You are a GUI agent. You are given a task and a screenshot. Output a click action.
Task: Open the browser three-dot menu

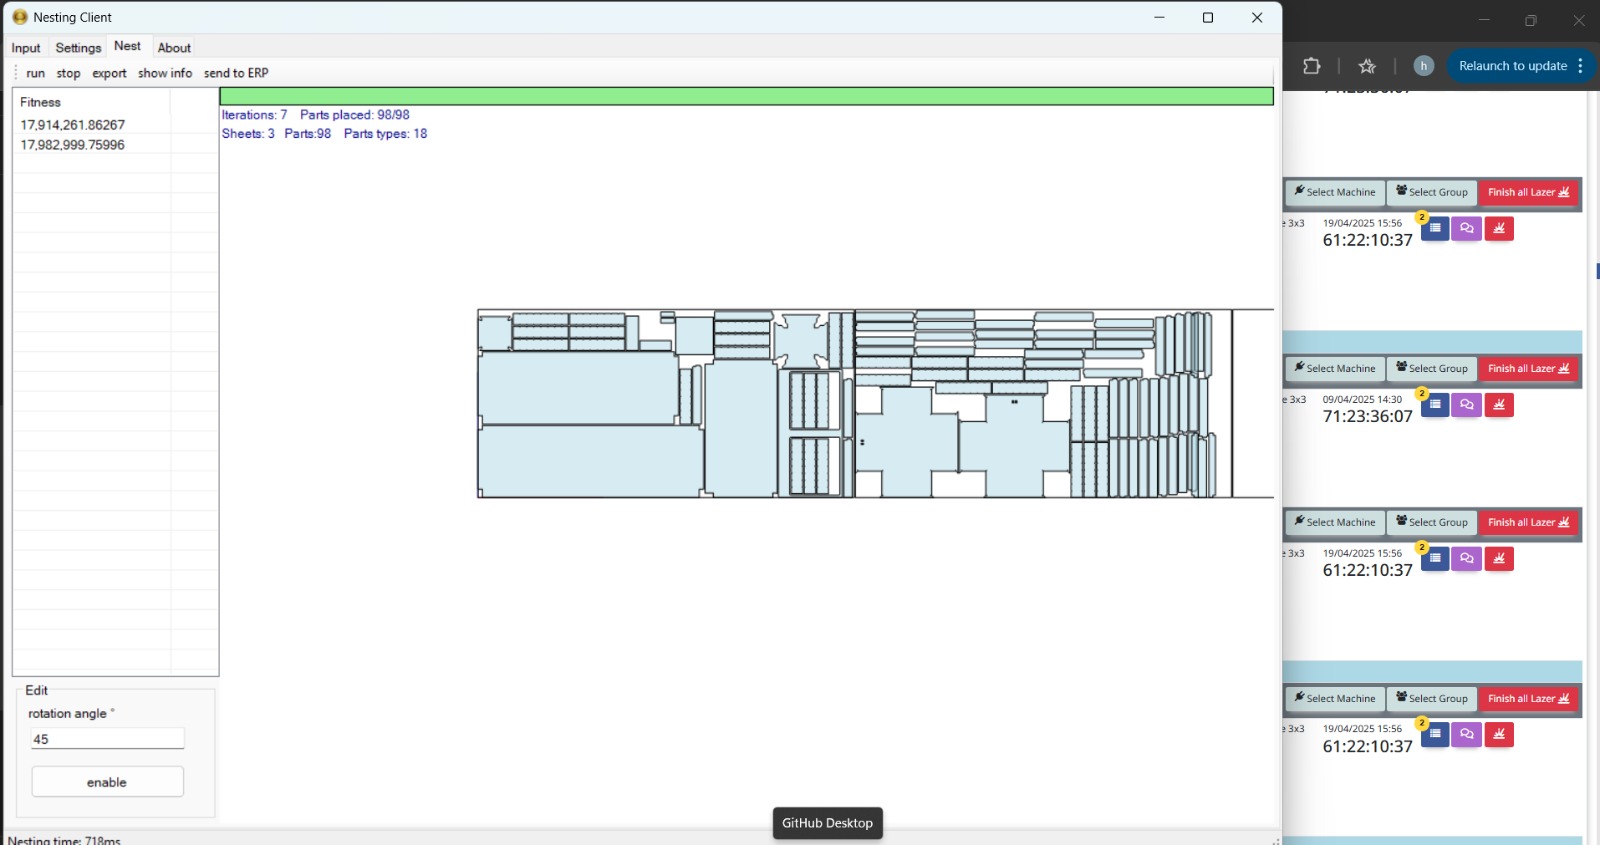coord(1581,66)
